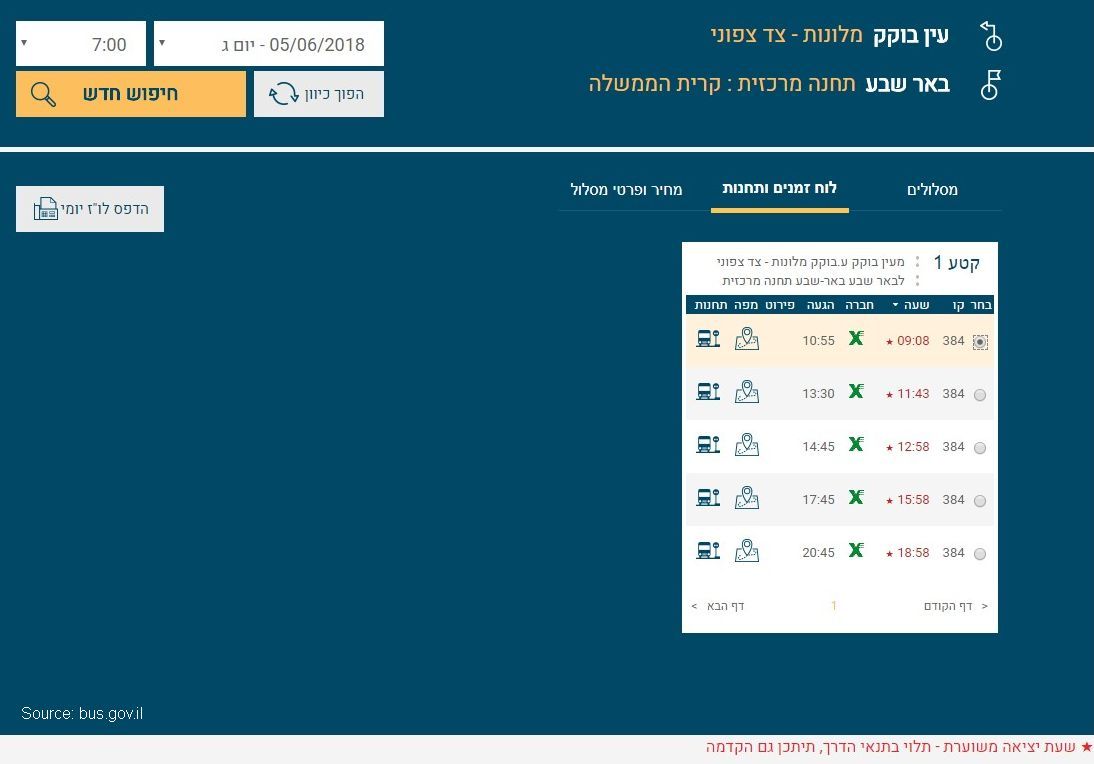Select line 384 radio for 11:43 departure
Viewport: 1094px width, 764px height.
[980, 395]
